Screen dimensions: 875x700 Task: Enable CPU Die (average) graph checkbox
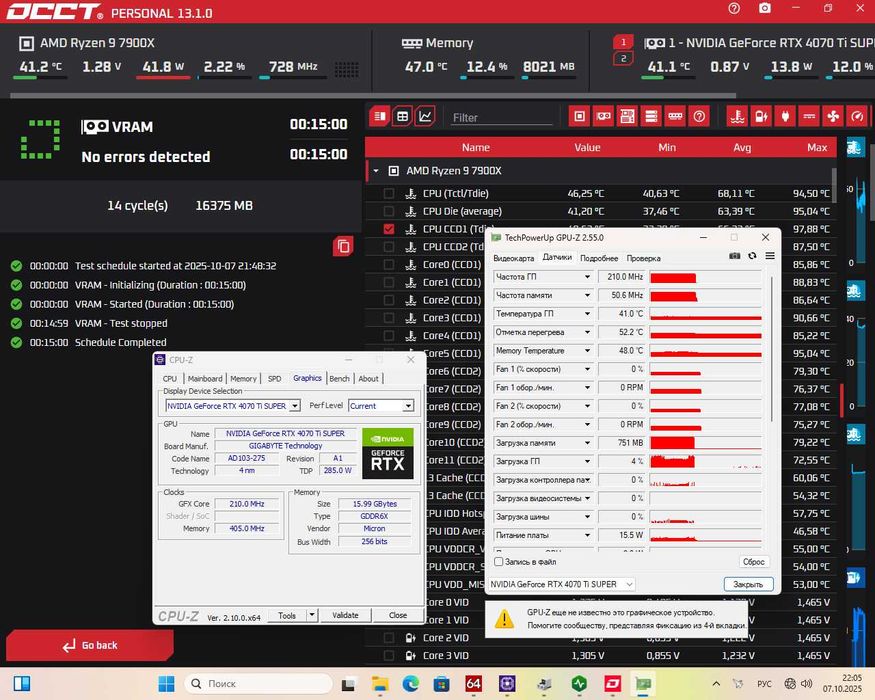tap(388, 212)
